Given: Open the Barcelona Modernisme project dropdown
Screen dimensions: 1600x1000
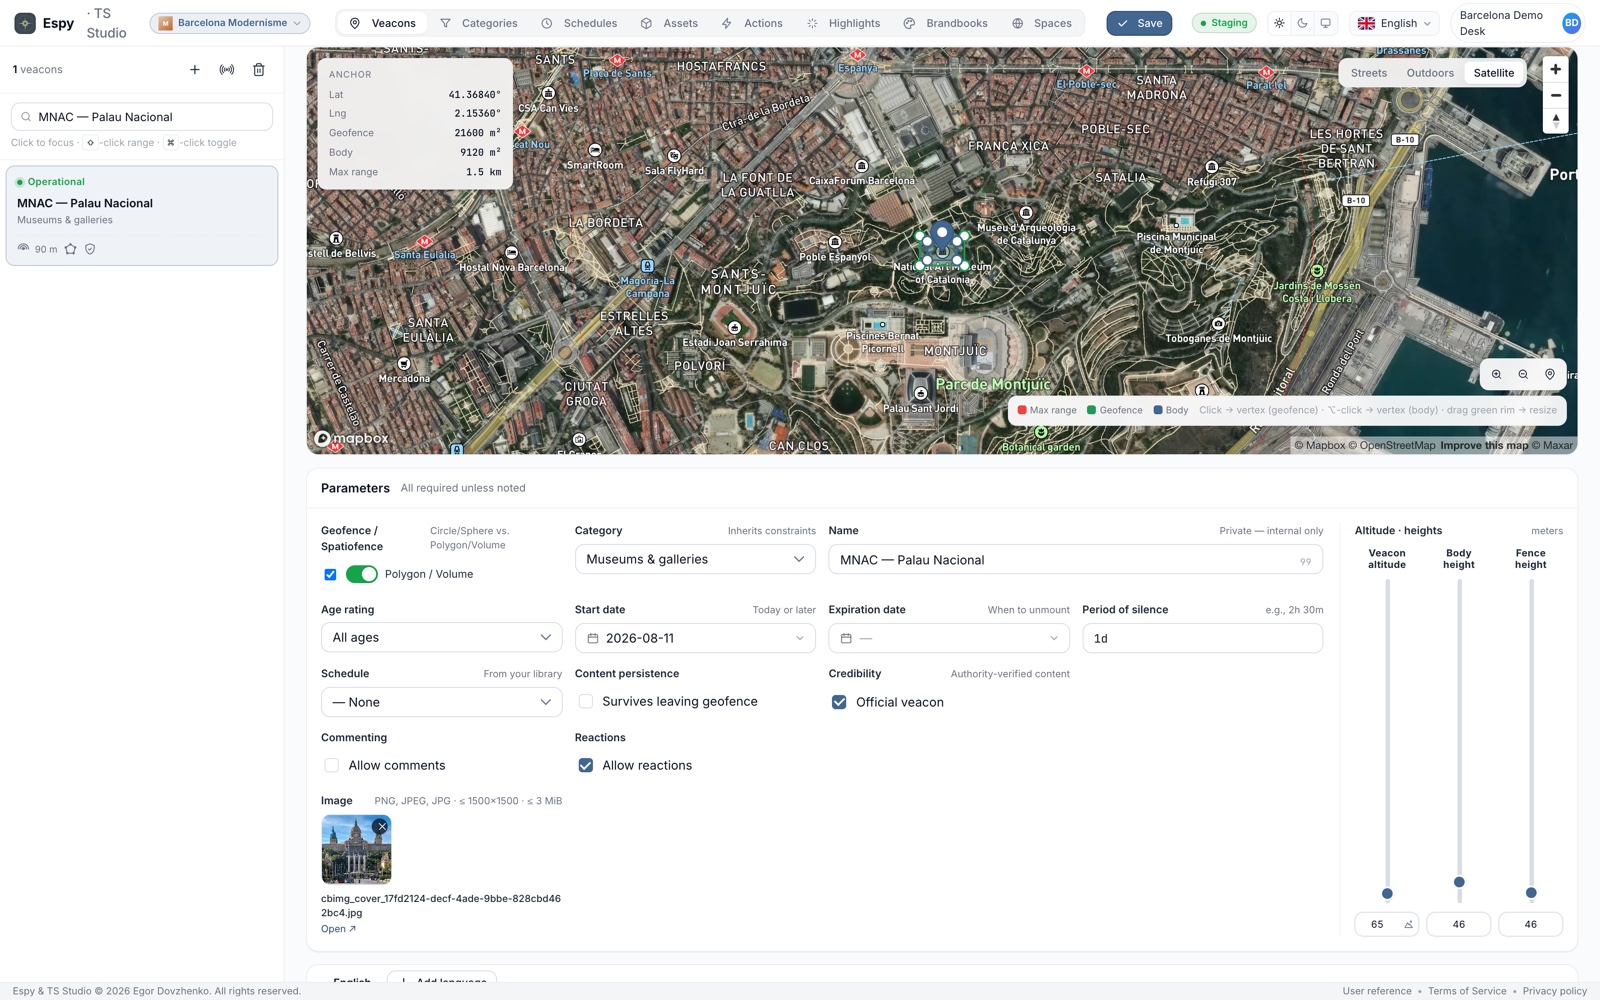Looking at the screenshot, I should pos(230,23).
